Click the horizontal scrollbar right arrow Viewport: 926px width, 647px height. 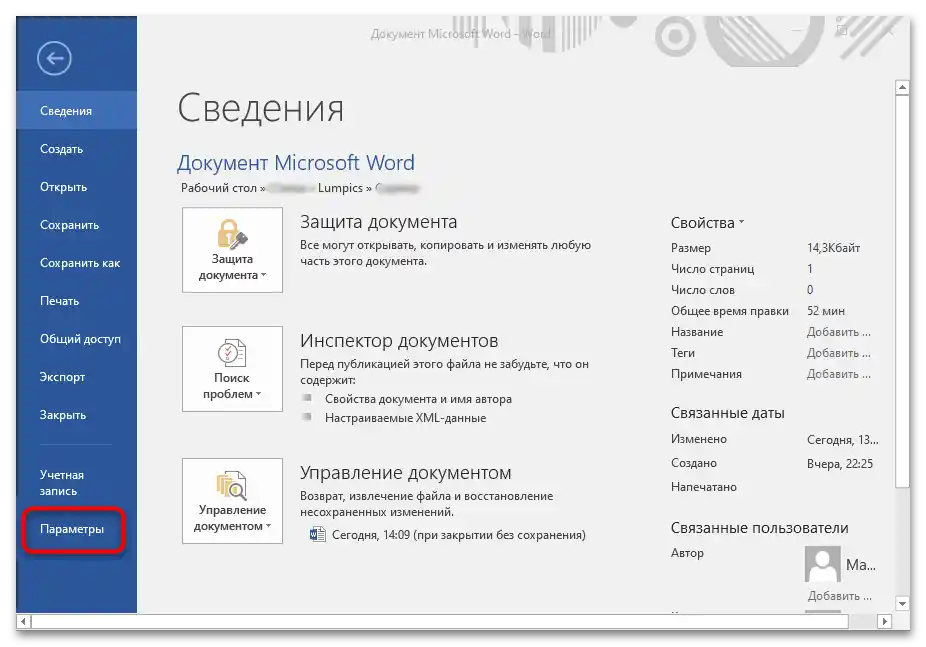click(x=885, y=621)
